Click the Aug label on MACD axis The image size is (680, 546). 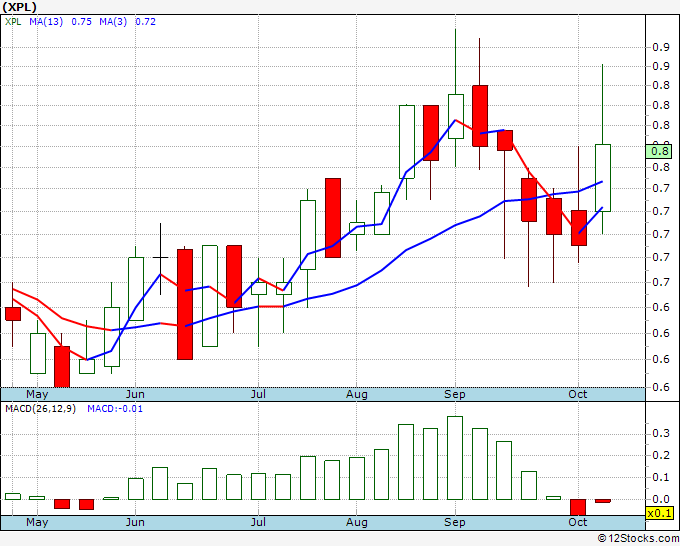point(357,522)
